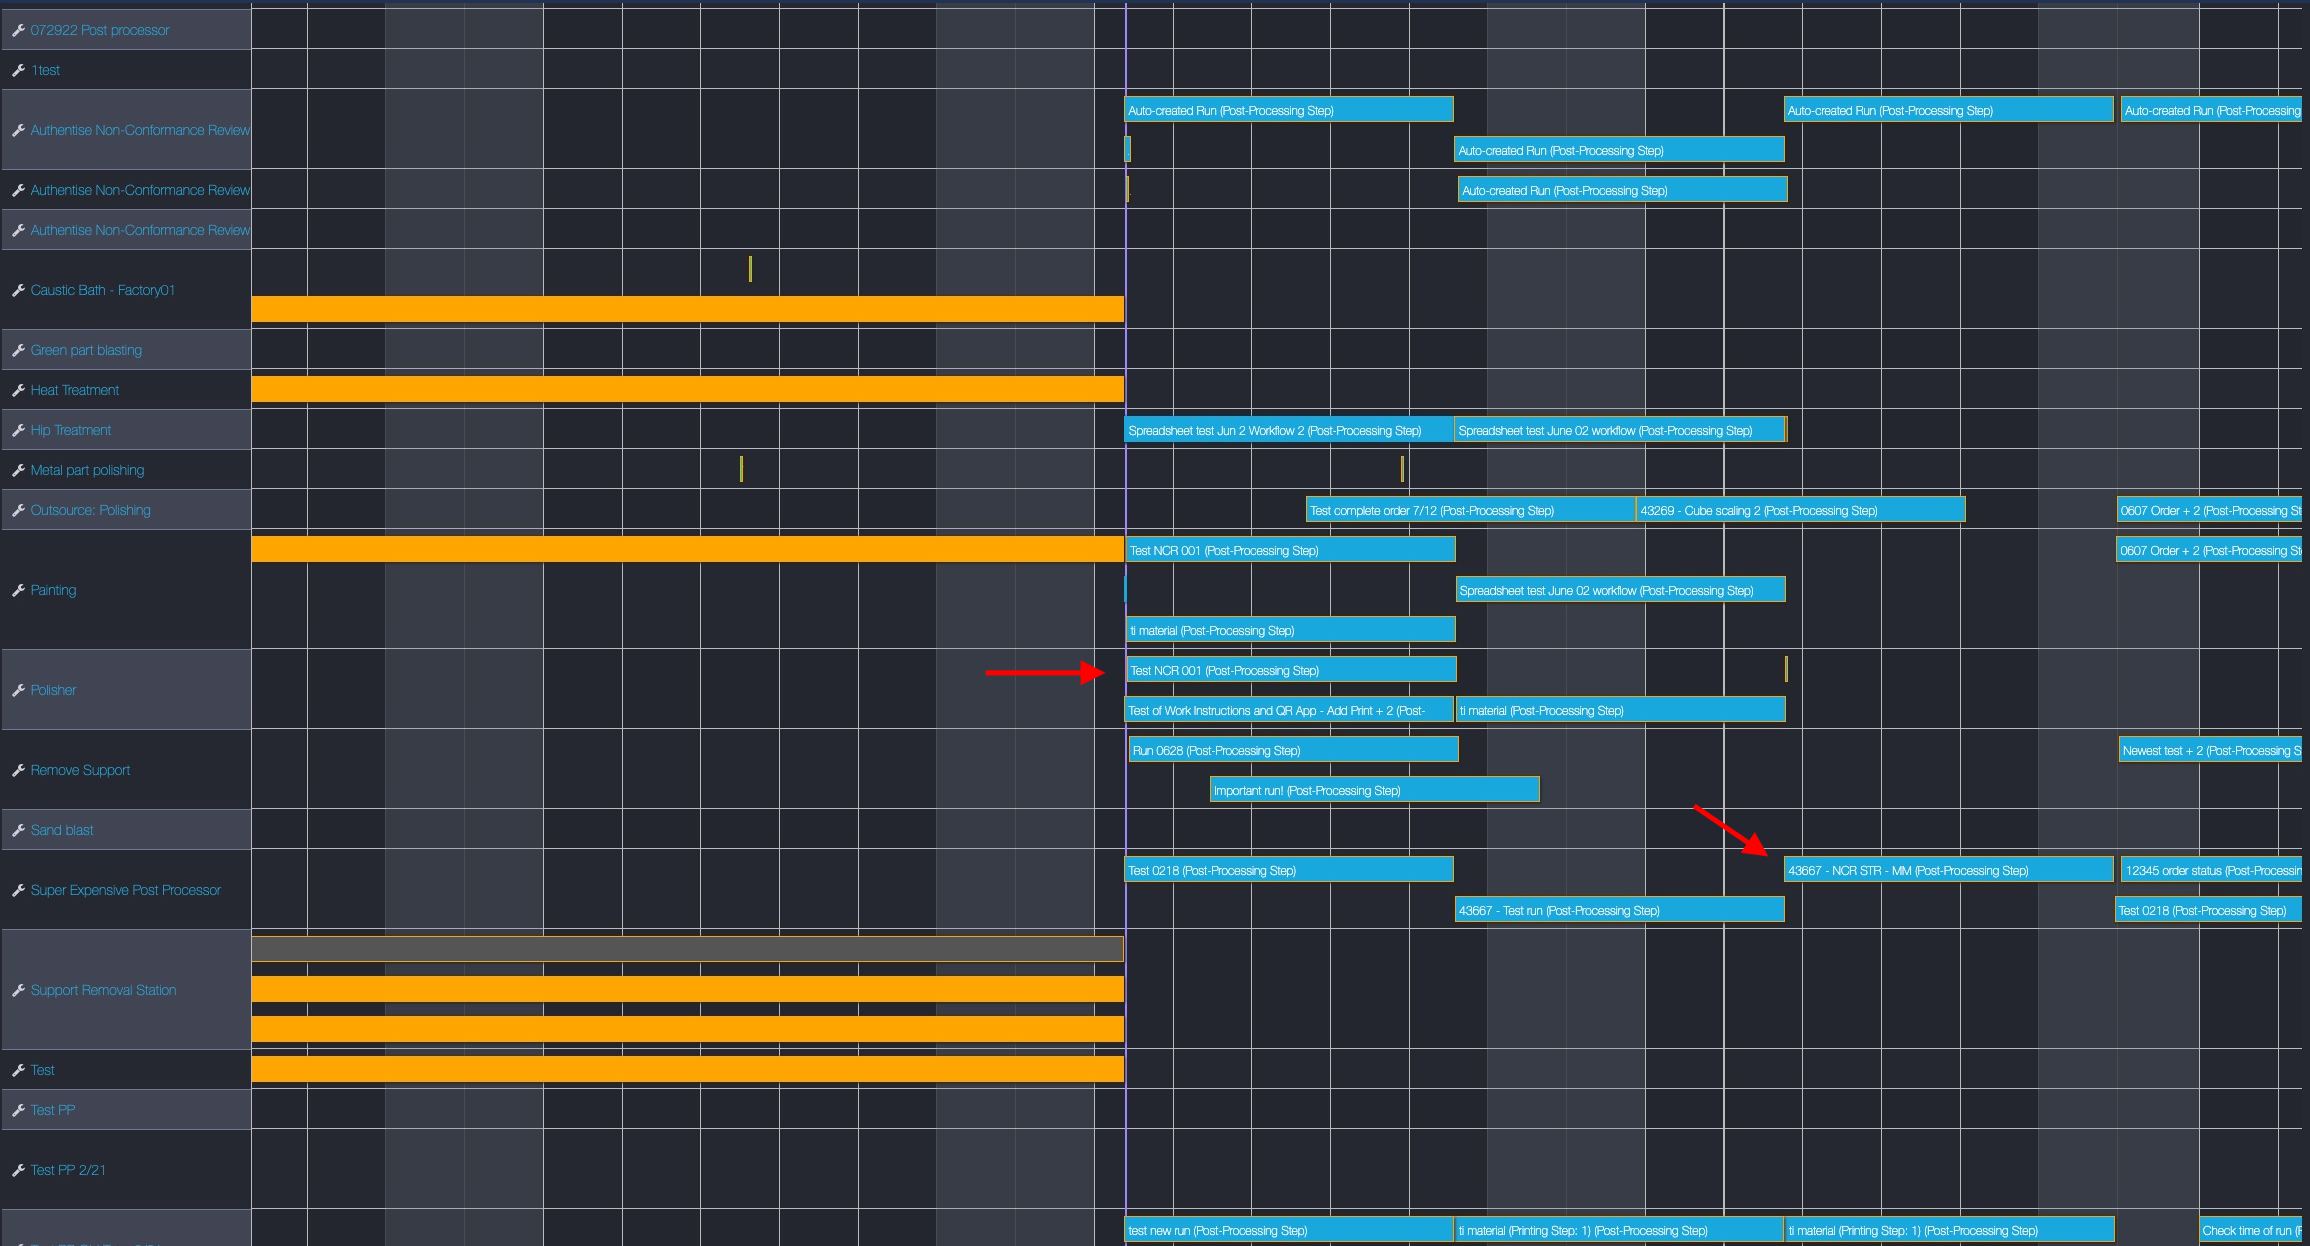Open the Hip Treatment resource link
Screen dimensions: 2310x1246
[70, 430]
